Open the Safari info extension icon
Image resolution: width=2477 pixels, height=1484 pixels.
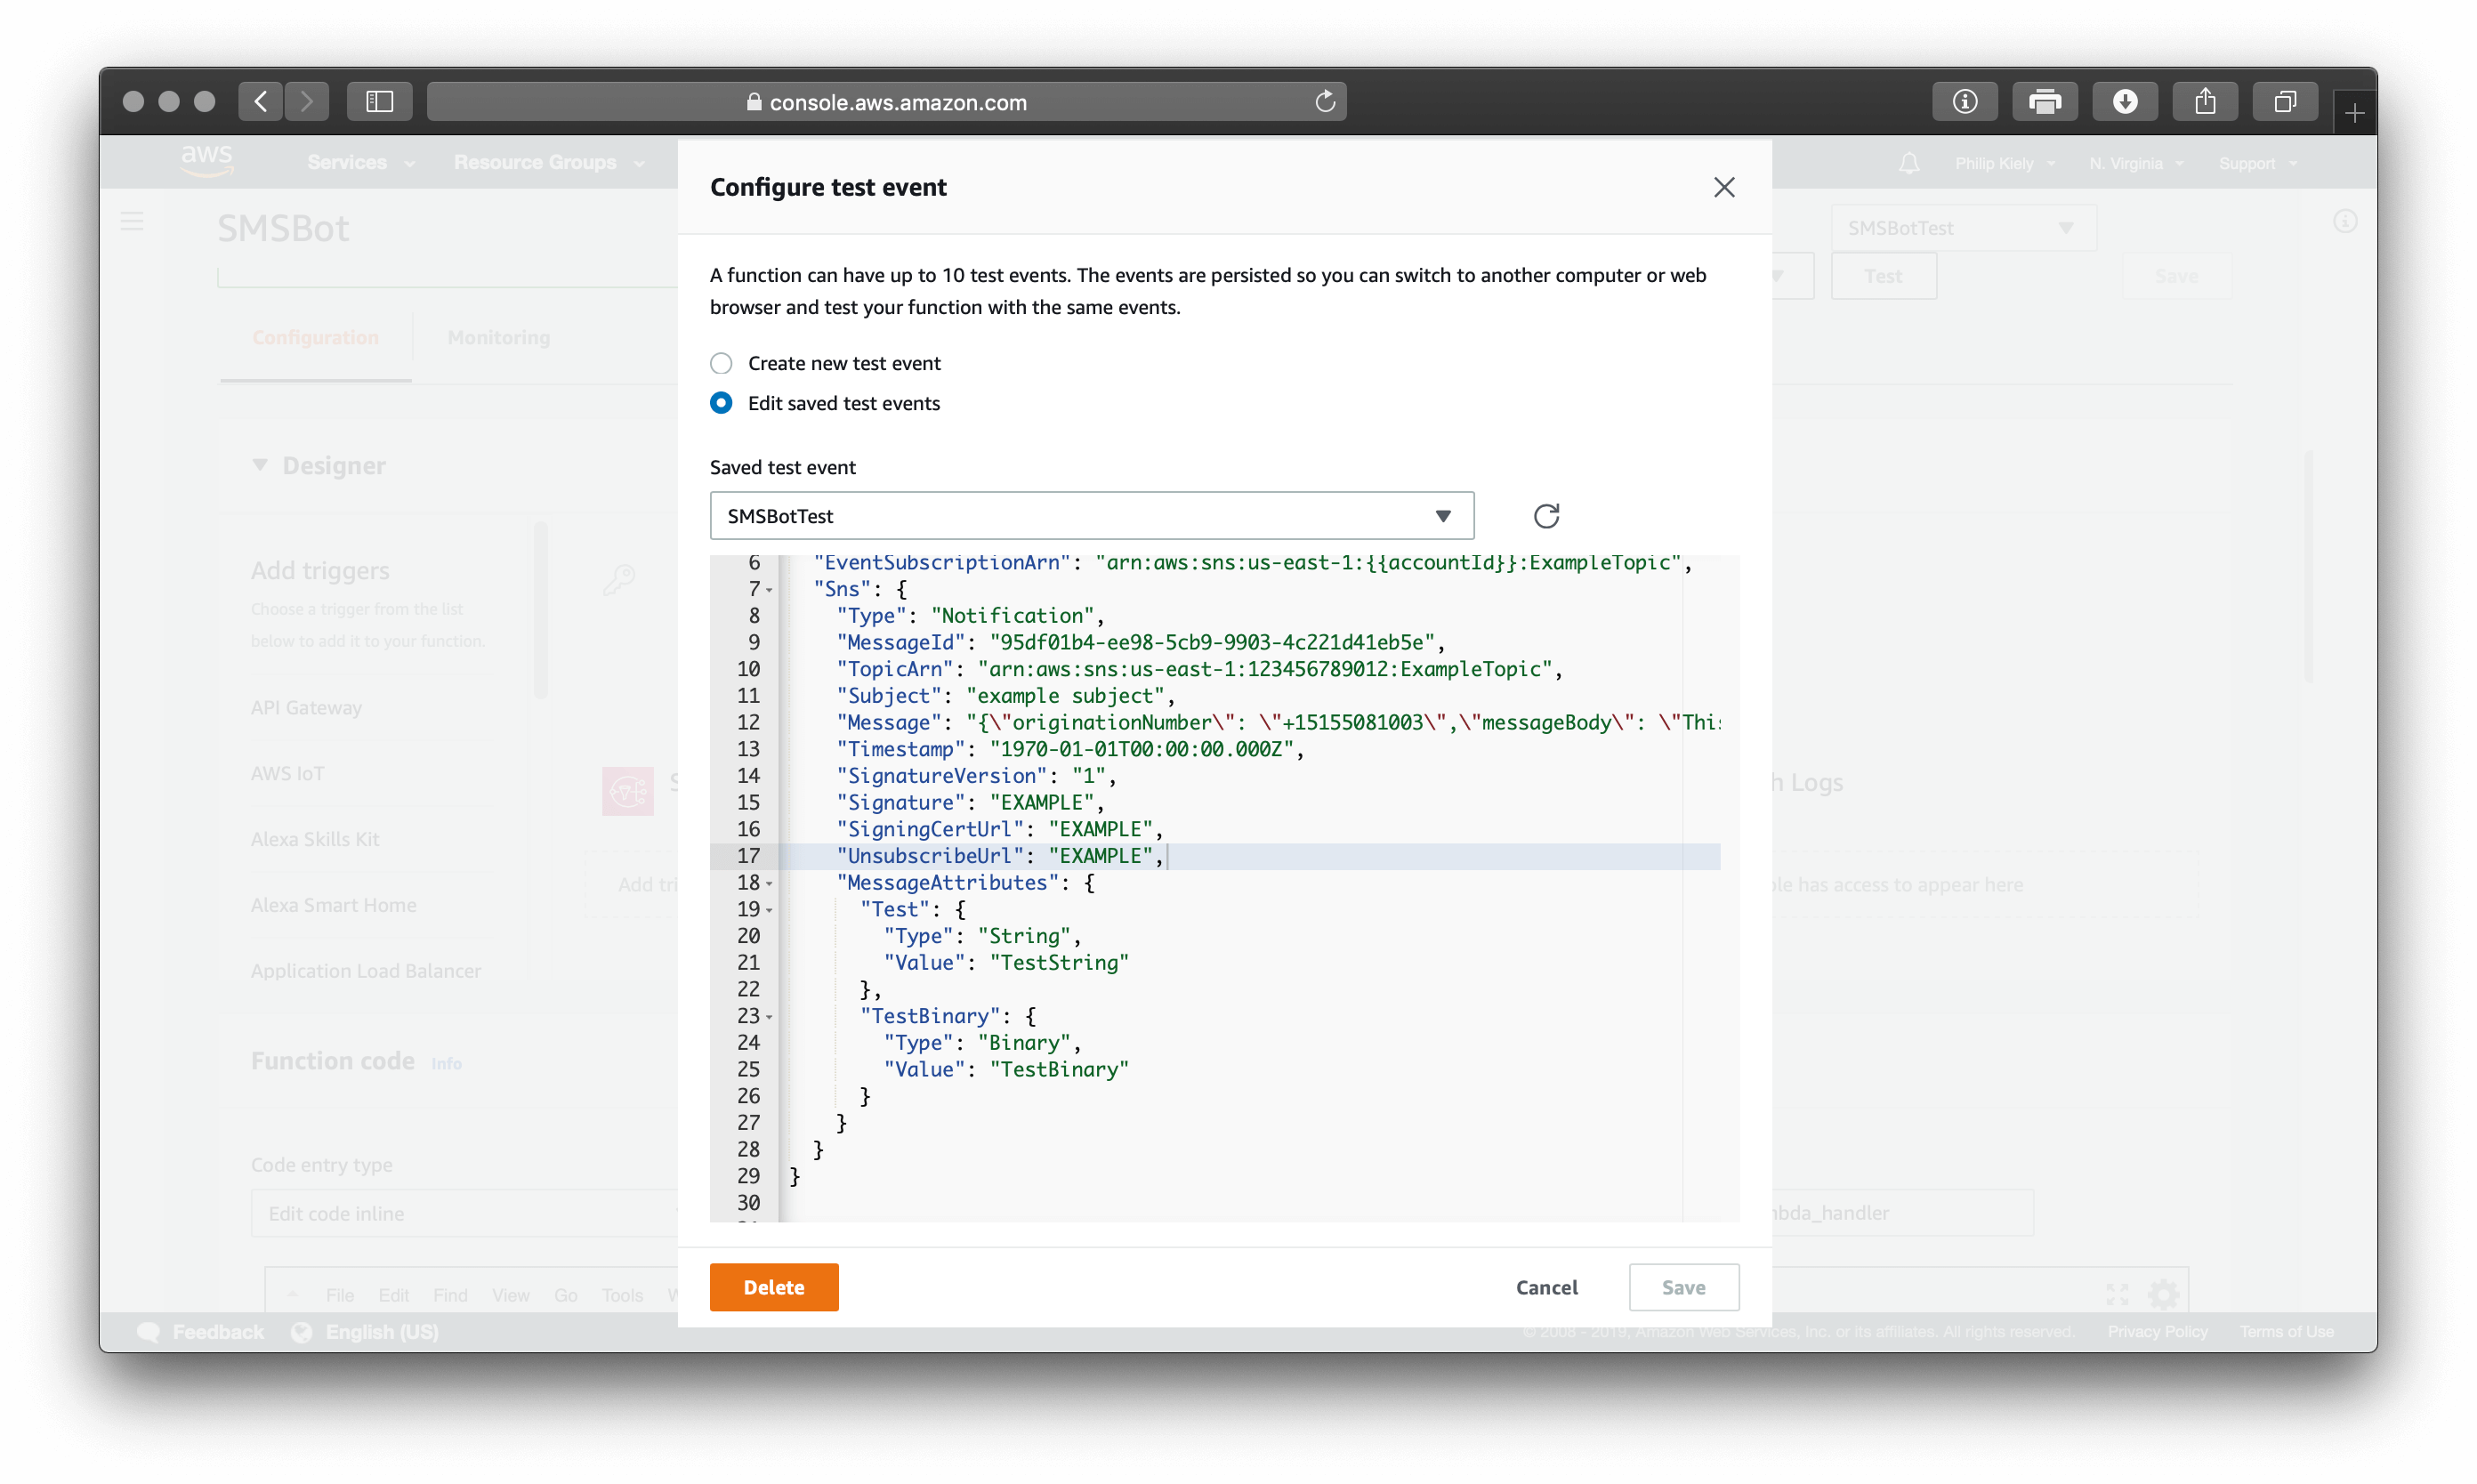[x=1964, y=101]
